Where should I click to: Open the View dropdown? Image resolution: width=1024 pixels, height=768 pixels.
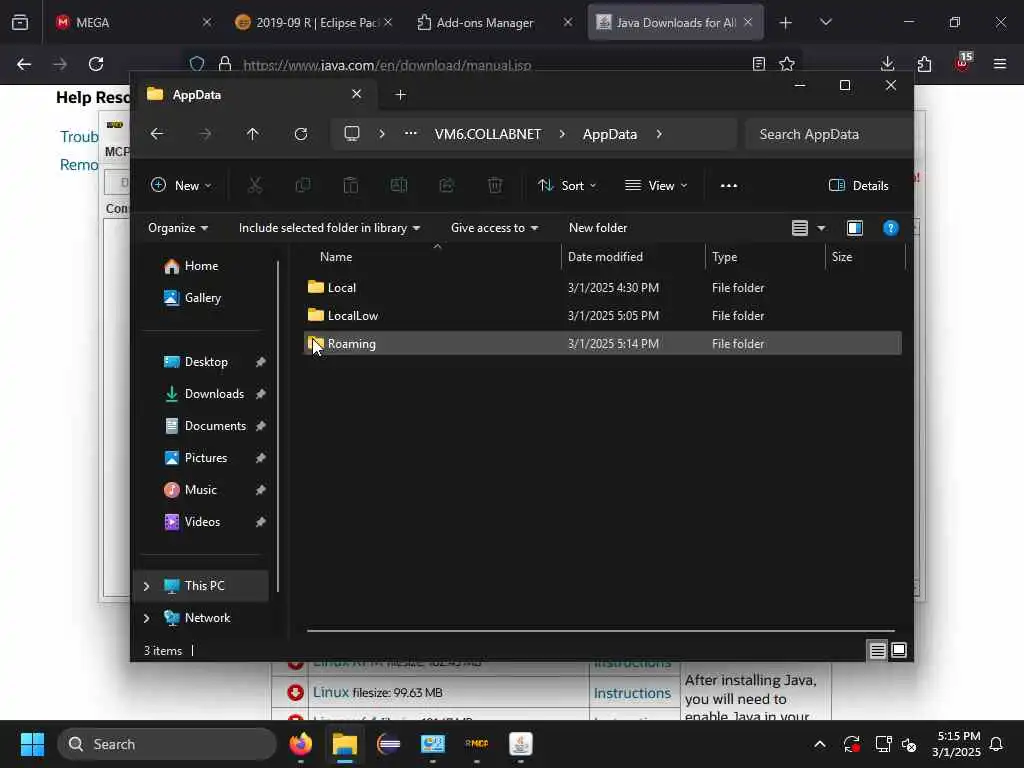pyautogui.click(x=656, y=185)
